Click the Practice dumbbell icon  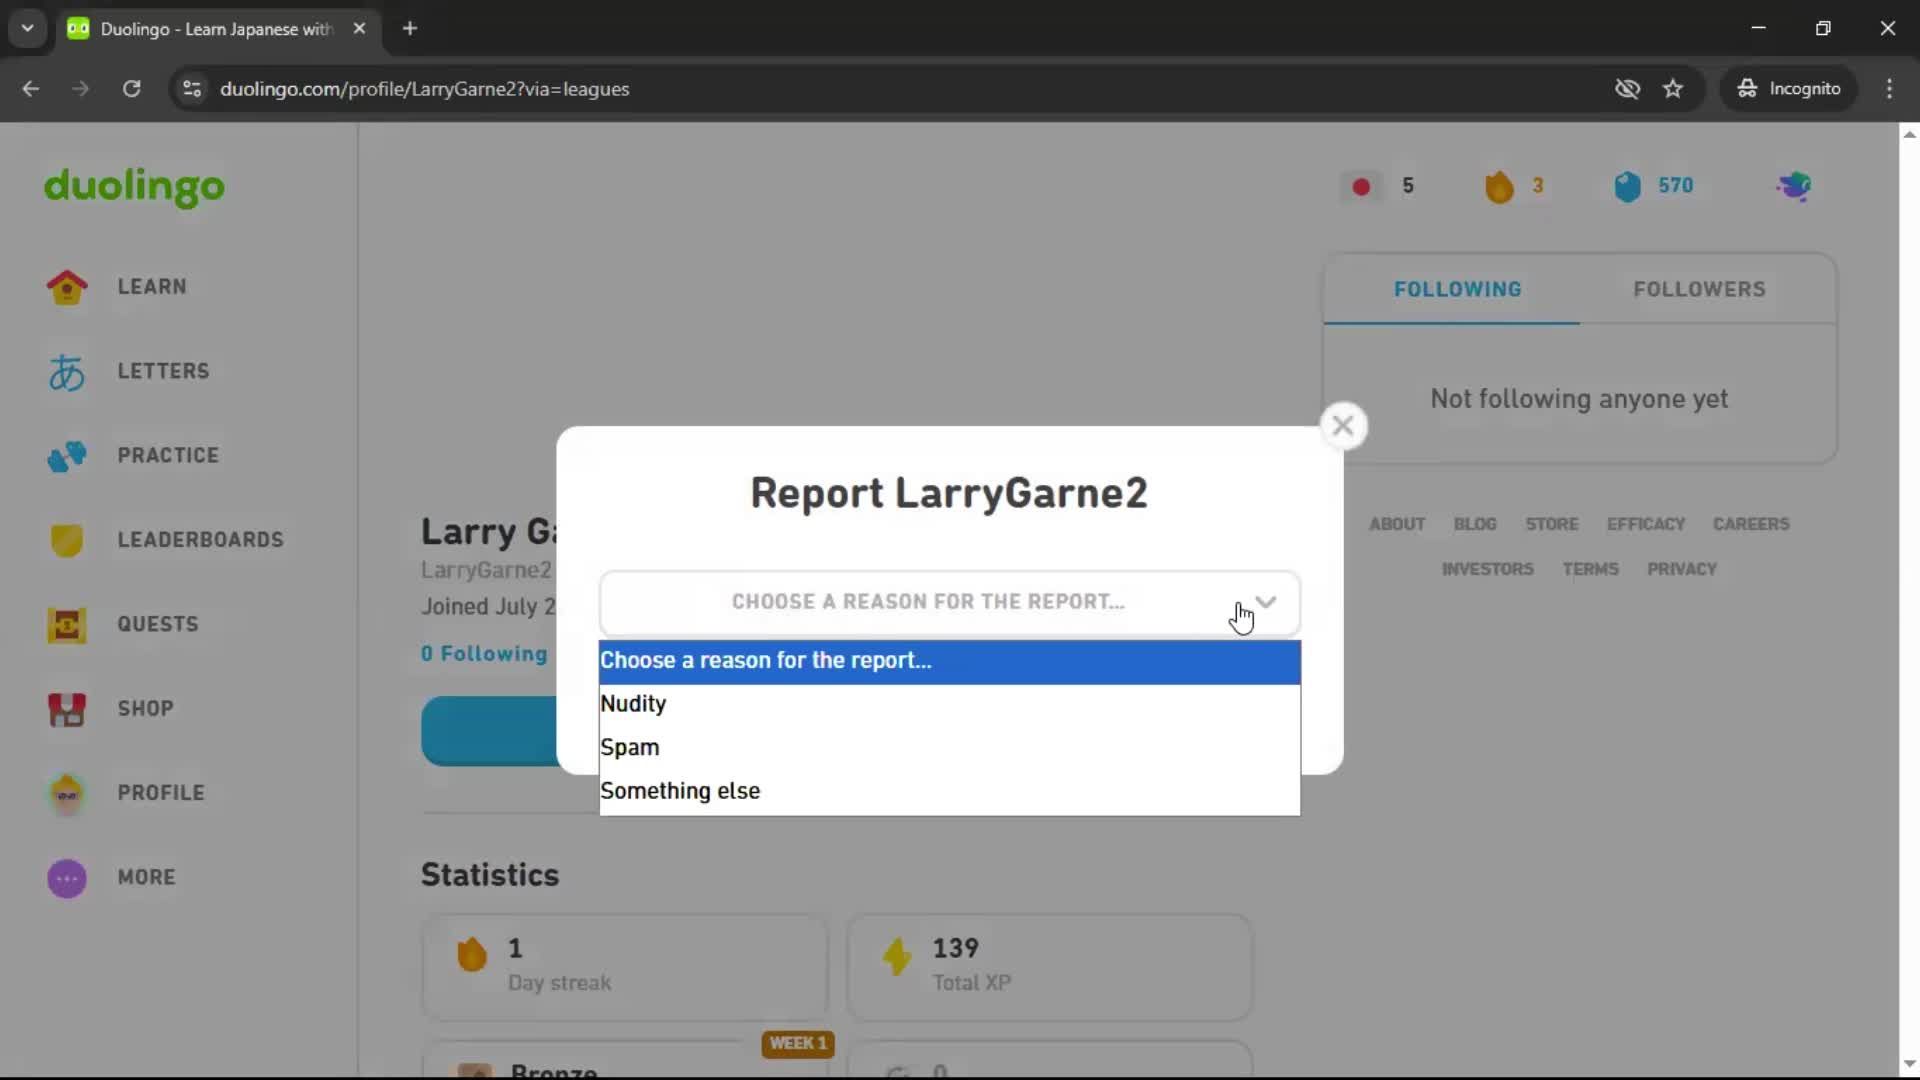[x=65, y=456]
